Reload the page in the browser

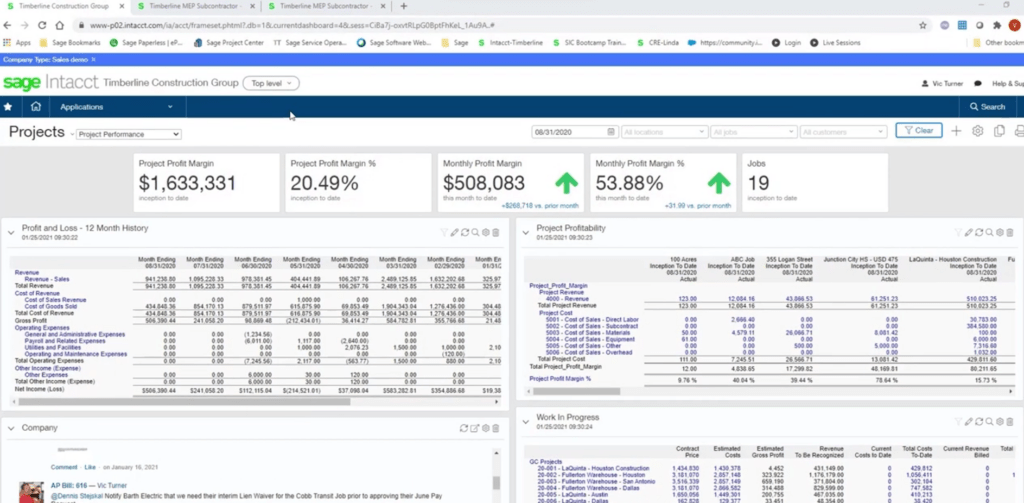pos(42,25)
